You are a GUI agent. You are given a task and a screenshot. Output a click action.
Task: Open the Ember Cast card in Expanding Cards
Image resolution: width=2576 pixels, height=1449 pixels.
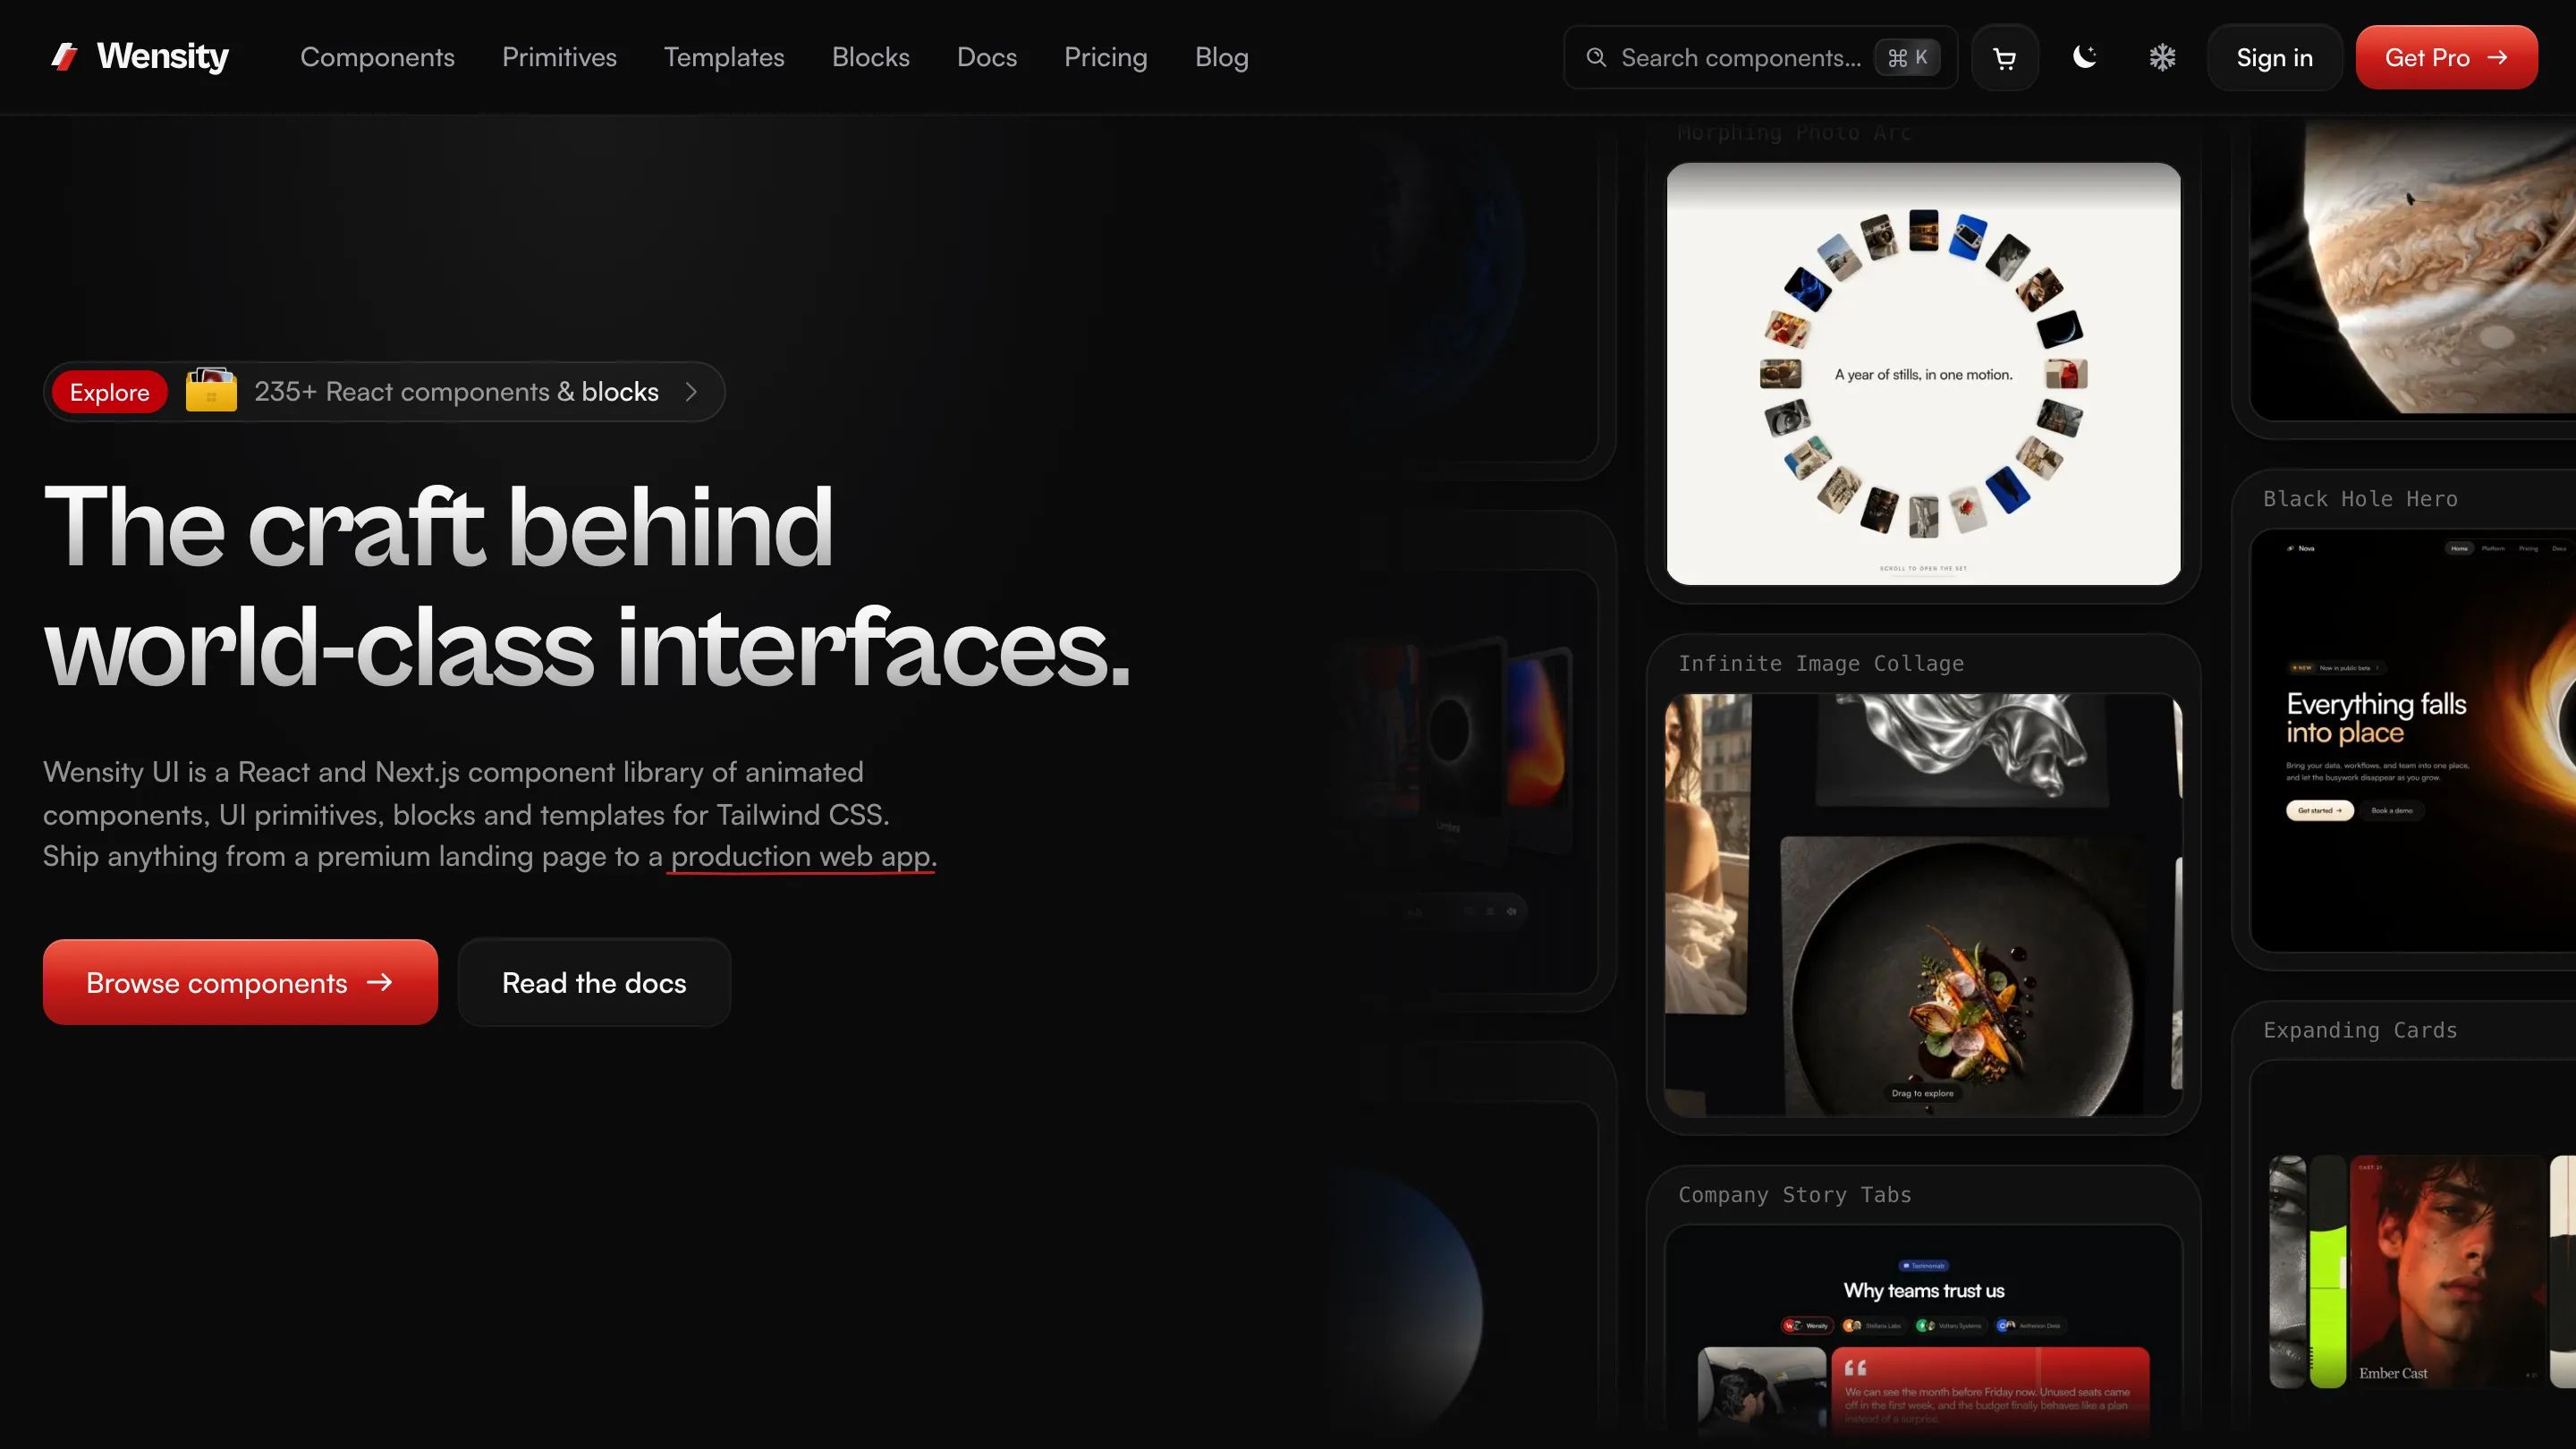pos(2447,1271)
